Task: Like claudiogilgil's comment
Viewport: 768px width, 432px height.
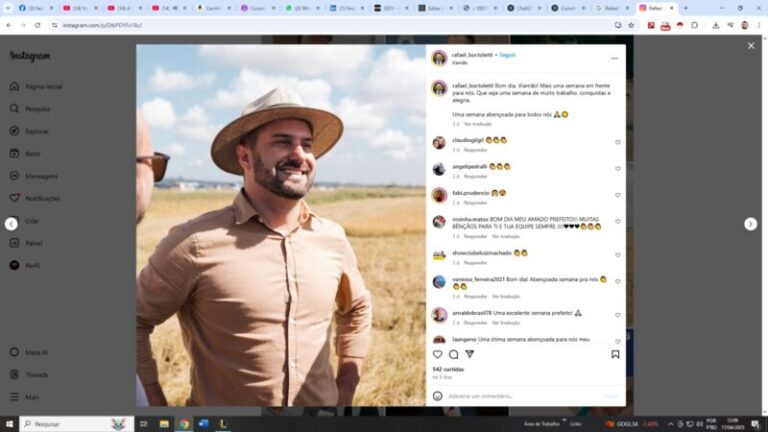Action: [x=617, y=143]
